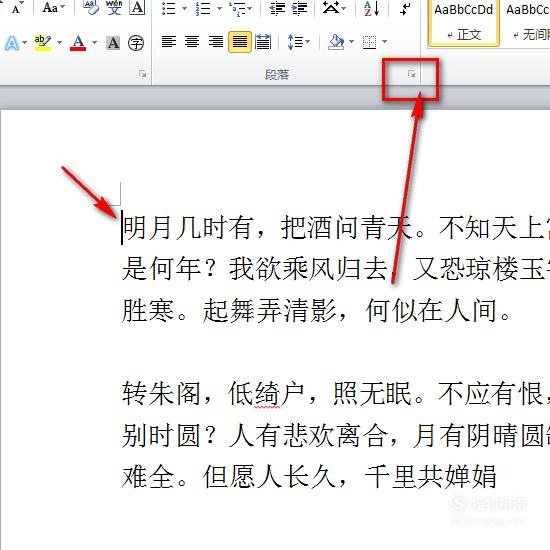Apply bullet list formatting

coord(168,8)
